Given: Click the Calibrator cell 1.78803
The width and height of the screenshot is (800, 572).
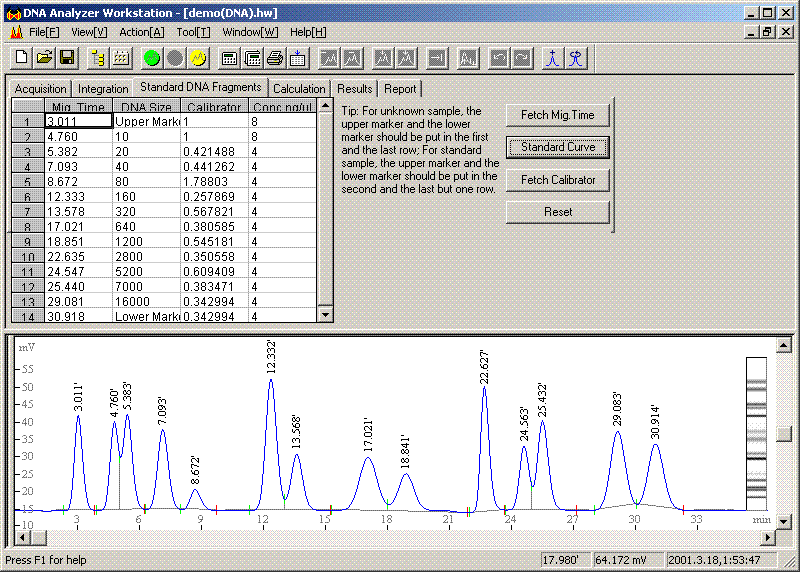Looking at the screenshot, I should (214, 181).
